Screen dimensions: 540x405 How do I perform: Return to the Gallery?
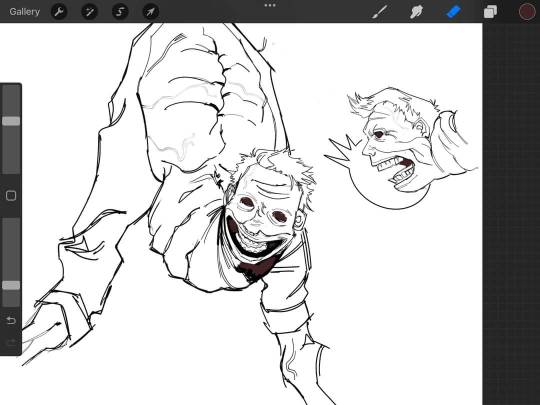24,12
